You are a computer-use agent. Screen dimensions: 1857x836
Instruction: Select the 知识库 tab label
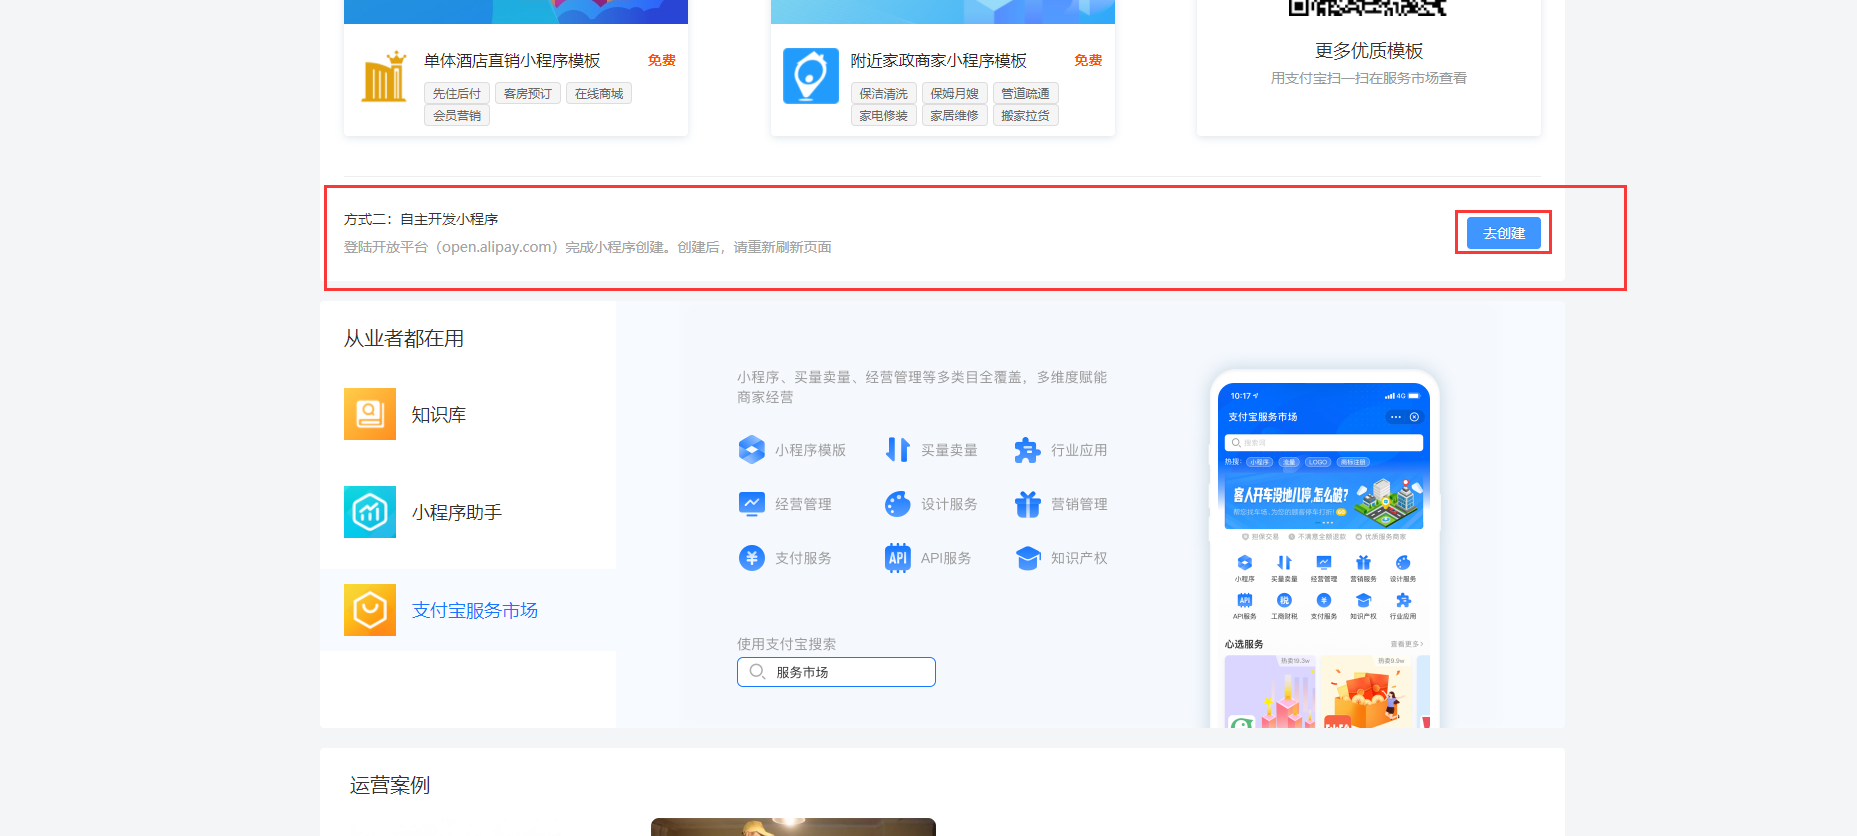coord(439,414)
